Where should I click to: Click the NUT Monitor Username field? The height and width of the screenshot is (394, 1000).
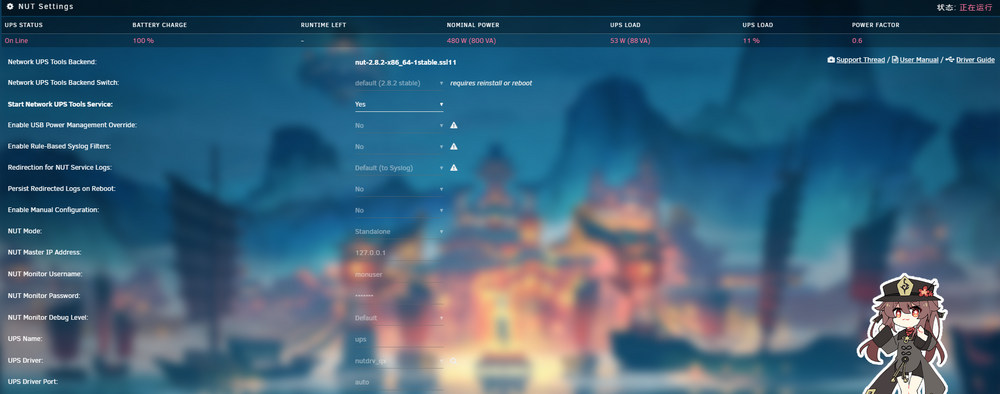click(x=399, y=274)
